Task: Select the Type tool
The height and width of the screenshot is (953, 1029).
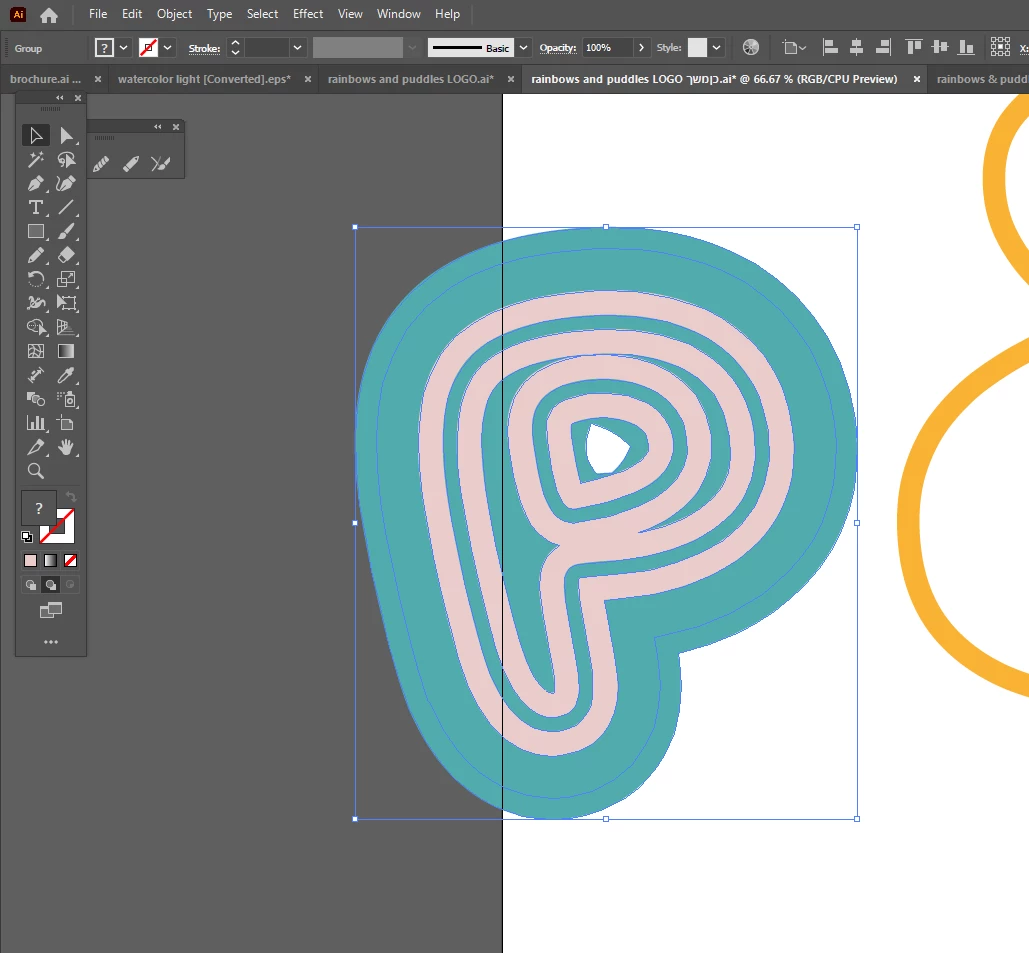Action: [x=35, y=207]
